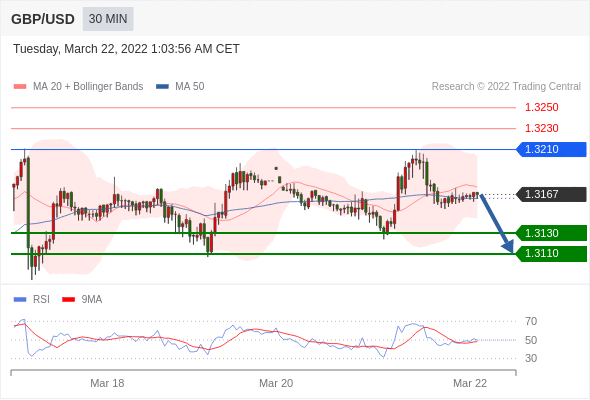Toggle the RSI legend entry
The image size is (590, 400).
pos(32,300)
